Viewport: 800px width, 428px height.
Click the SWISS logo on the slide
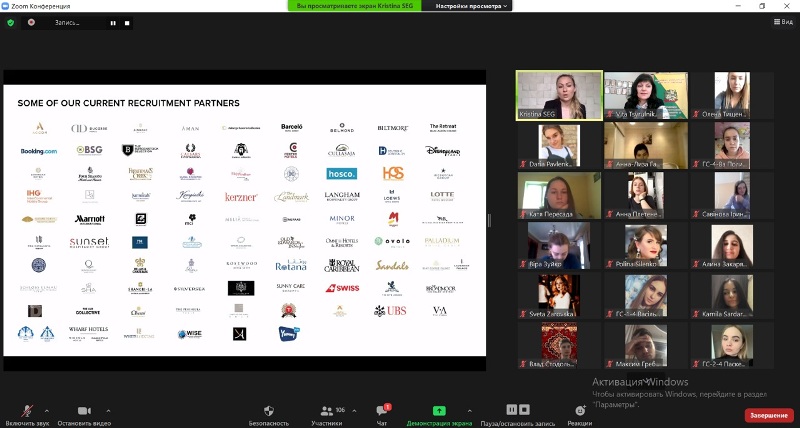pos(342,288)
